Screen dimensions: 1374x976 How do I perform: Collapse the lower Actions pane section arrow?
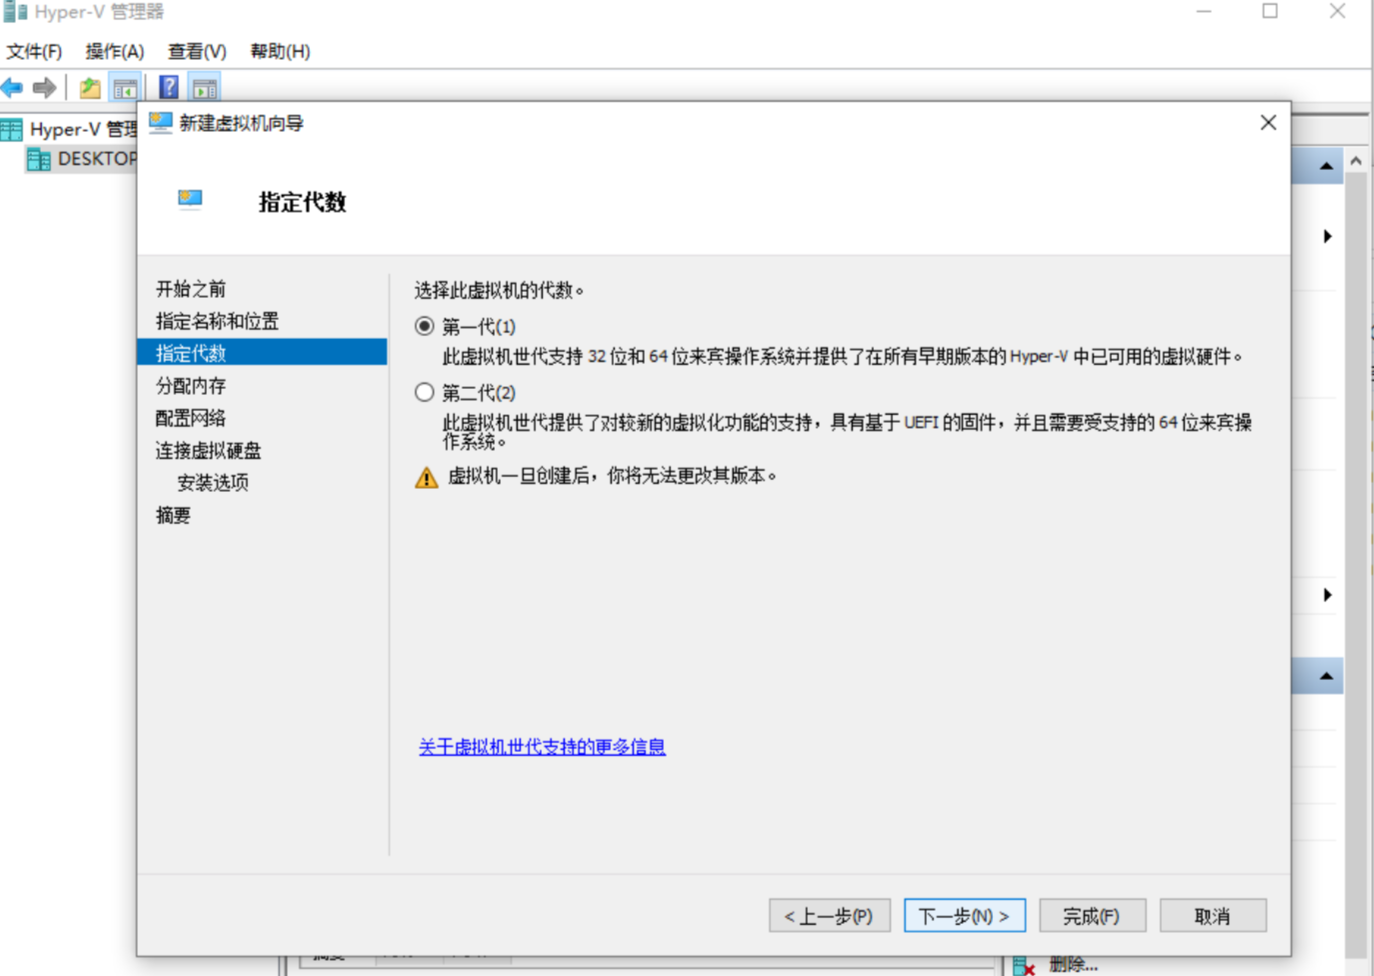tap(1326, 677)
